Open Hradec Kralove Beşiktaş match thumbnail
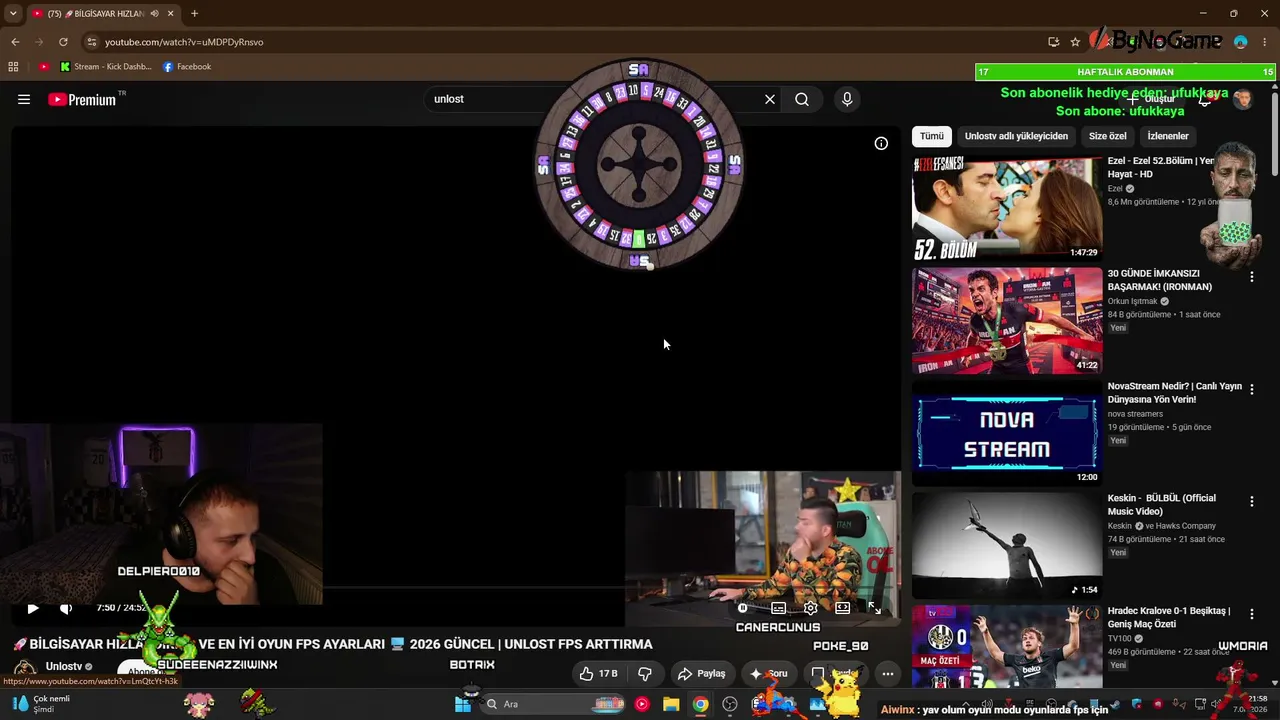The width and height of the screenshot is (1280, 720). (1007, 647)
